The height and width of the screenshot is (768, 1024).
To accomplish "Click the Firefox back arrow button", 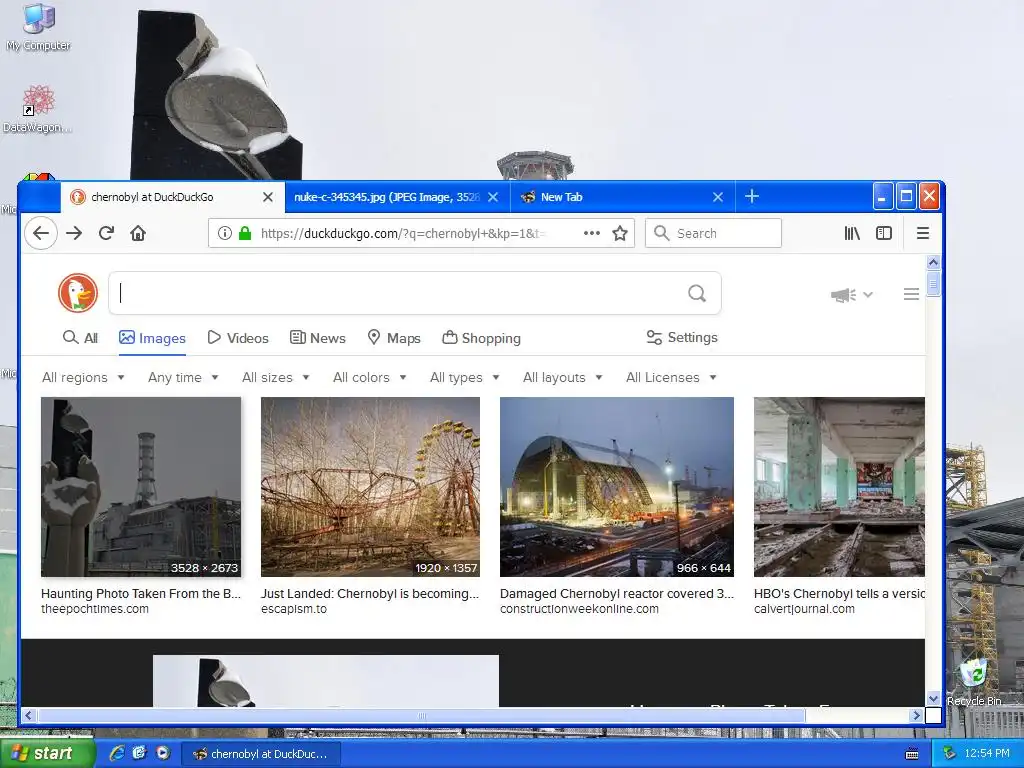I will click(x=40, y=233).
